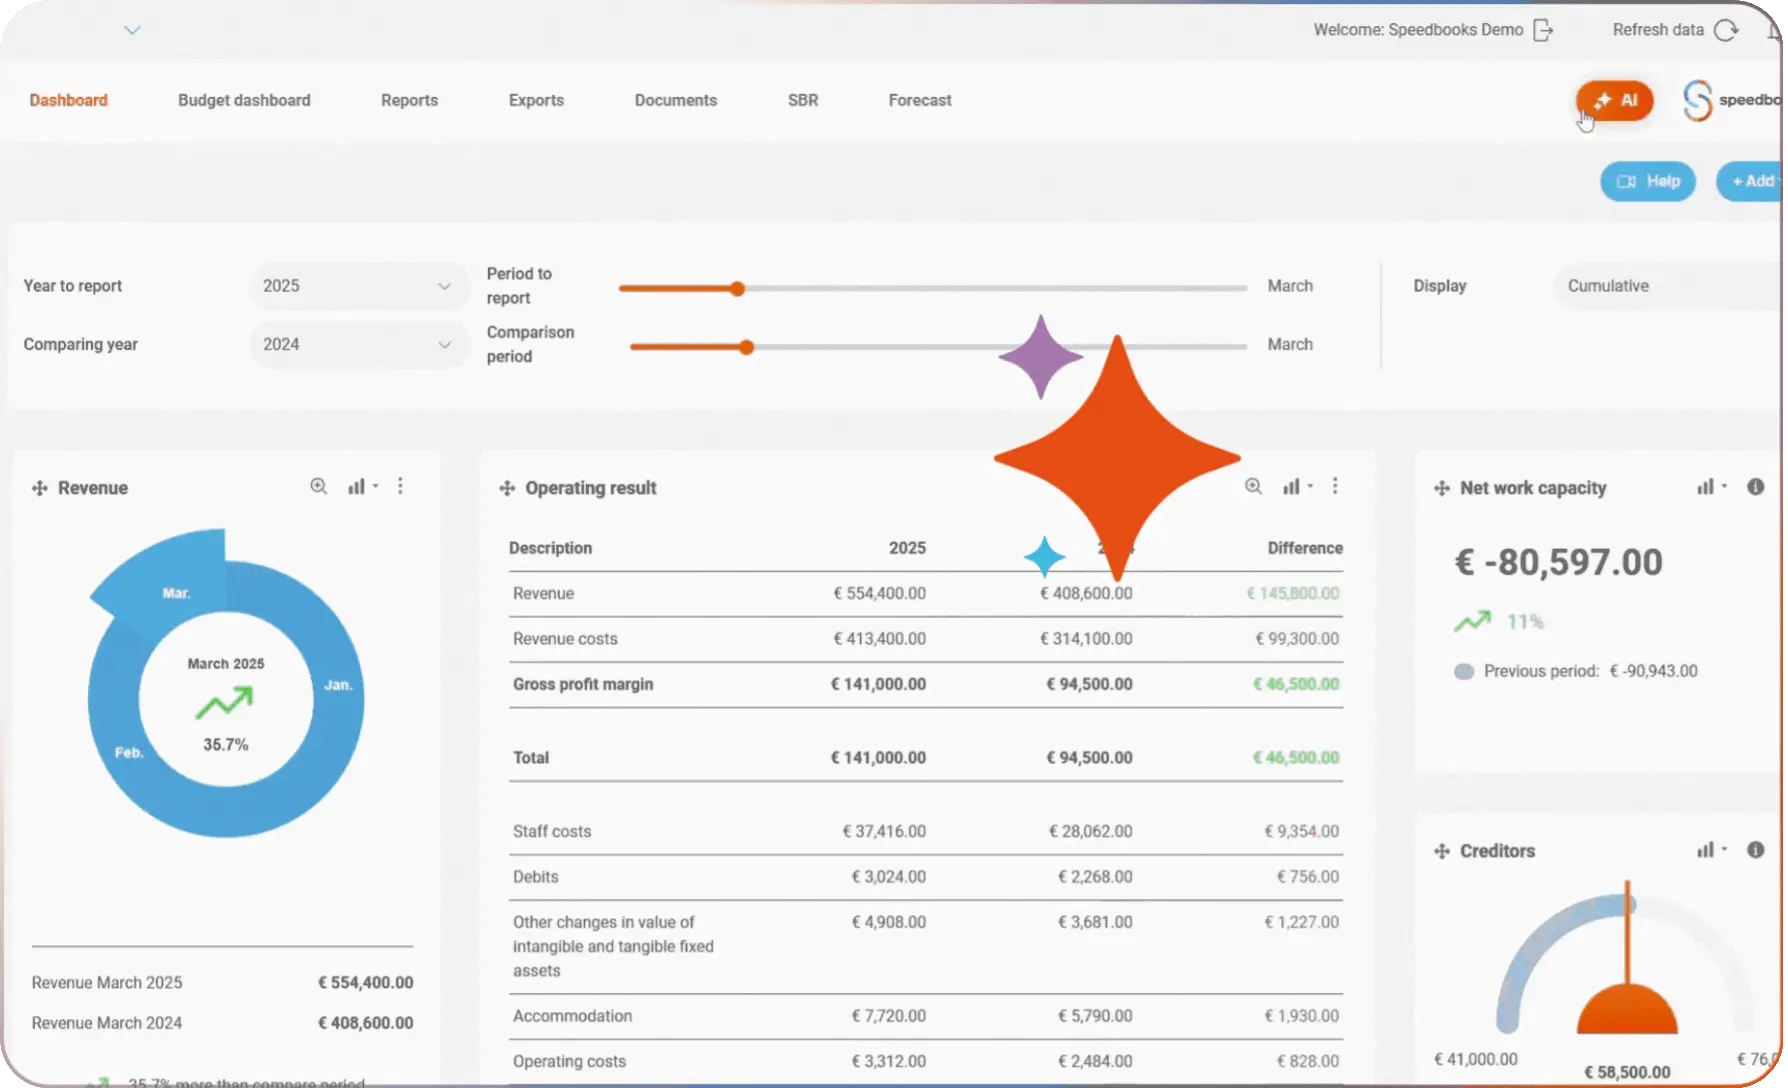
Task: Click info icon on Net work capacity
Action: (1755, 487)
